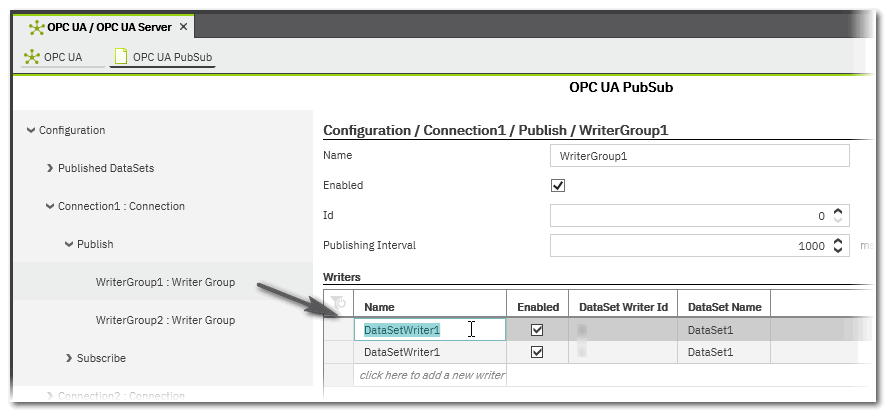Expand the Published DataSets node
The width and height of the screenshot is (887, 413).
50,169
